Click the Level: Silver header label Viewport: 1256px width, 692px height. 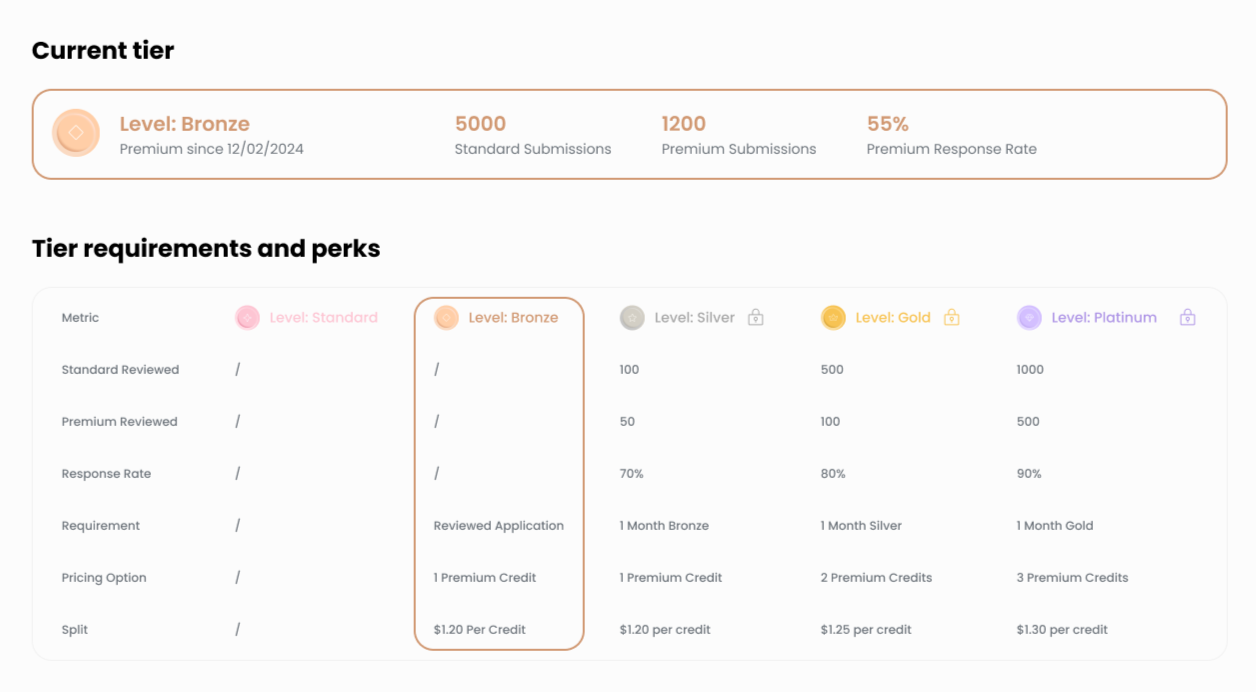click(694, 318)
